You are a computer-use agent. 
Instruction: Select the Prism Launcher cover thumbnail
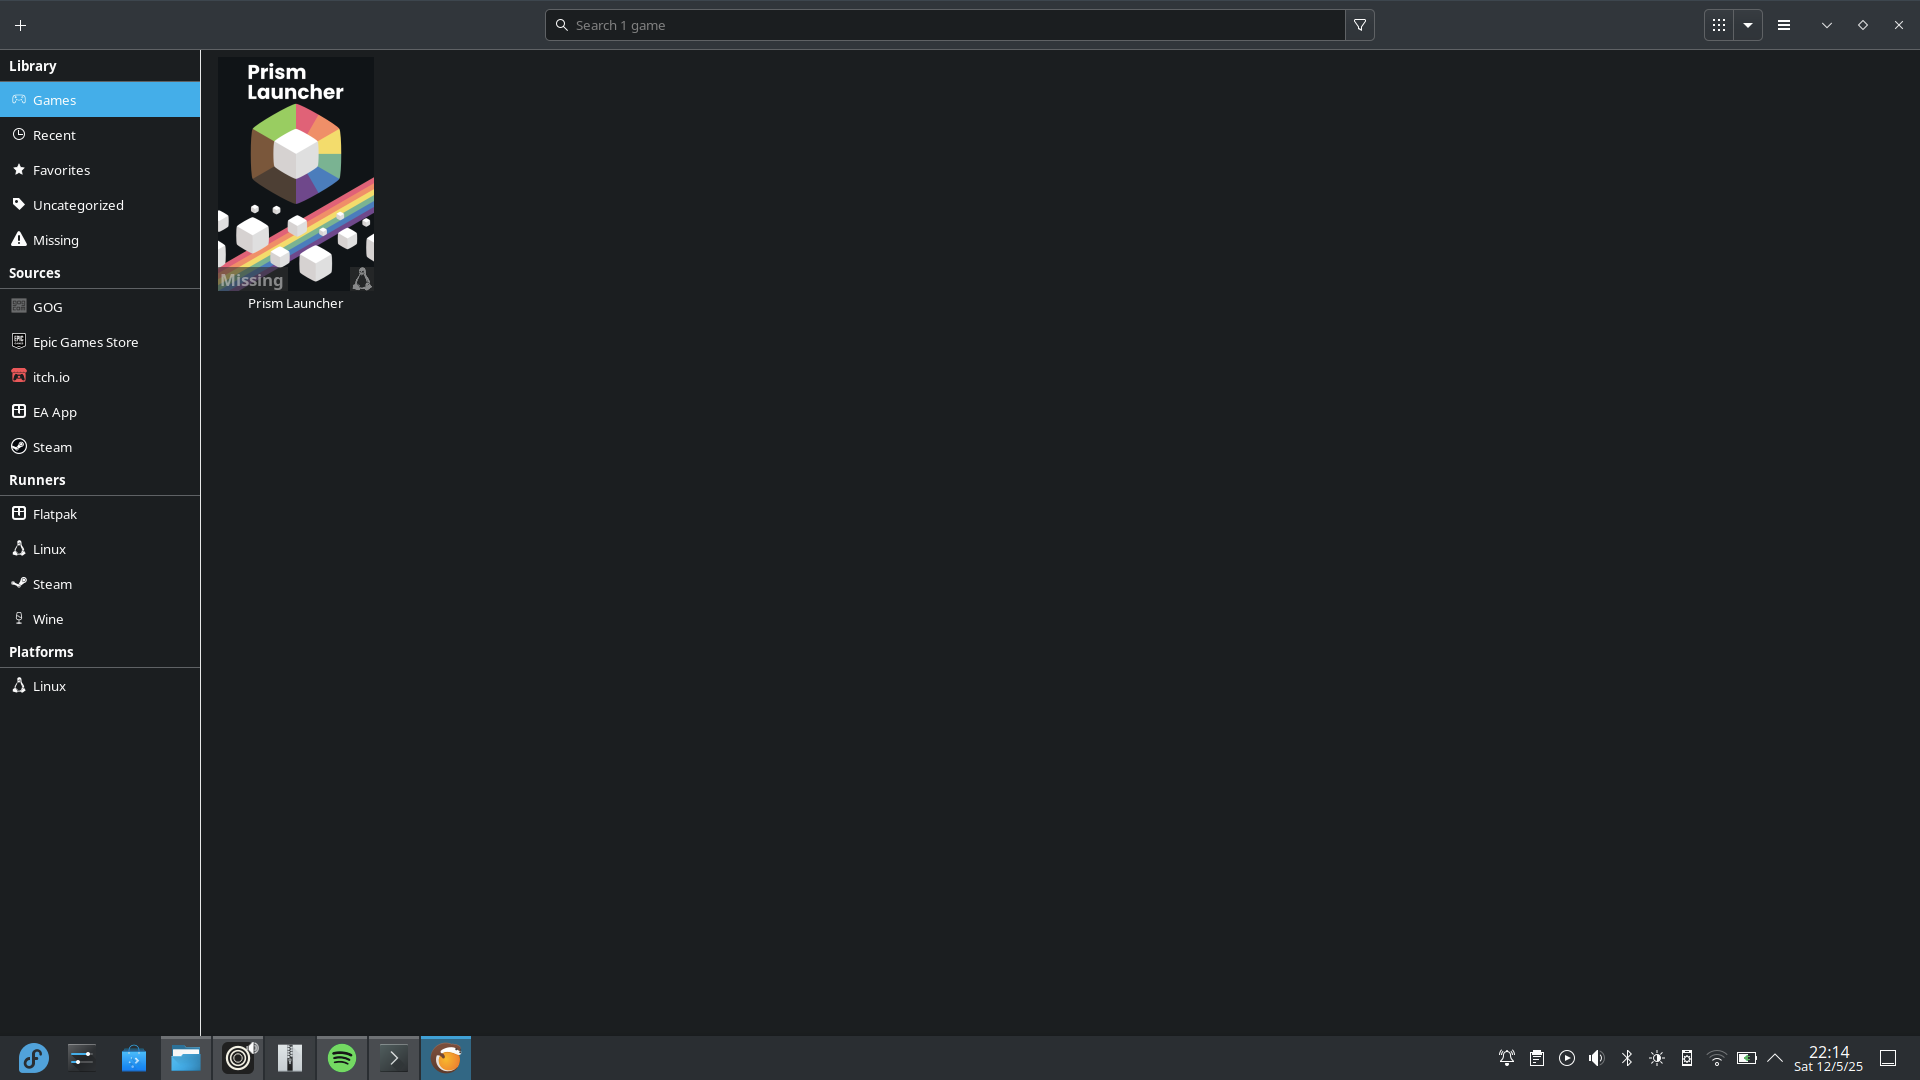pyautogui.click(x=296, y=174)
